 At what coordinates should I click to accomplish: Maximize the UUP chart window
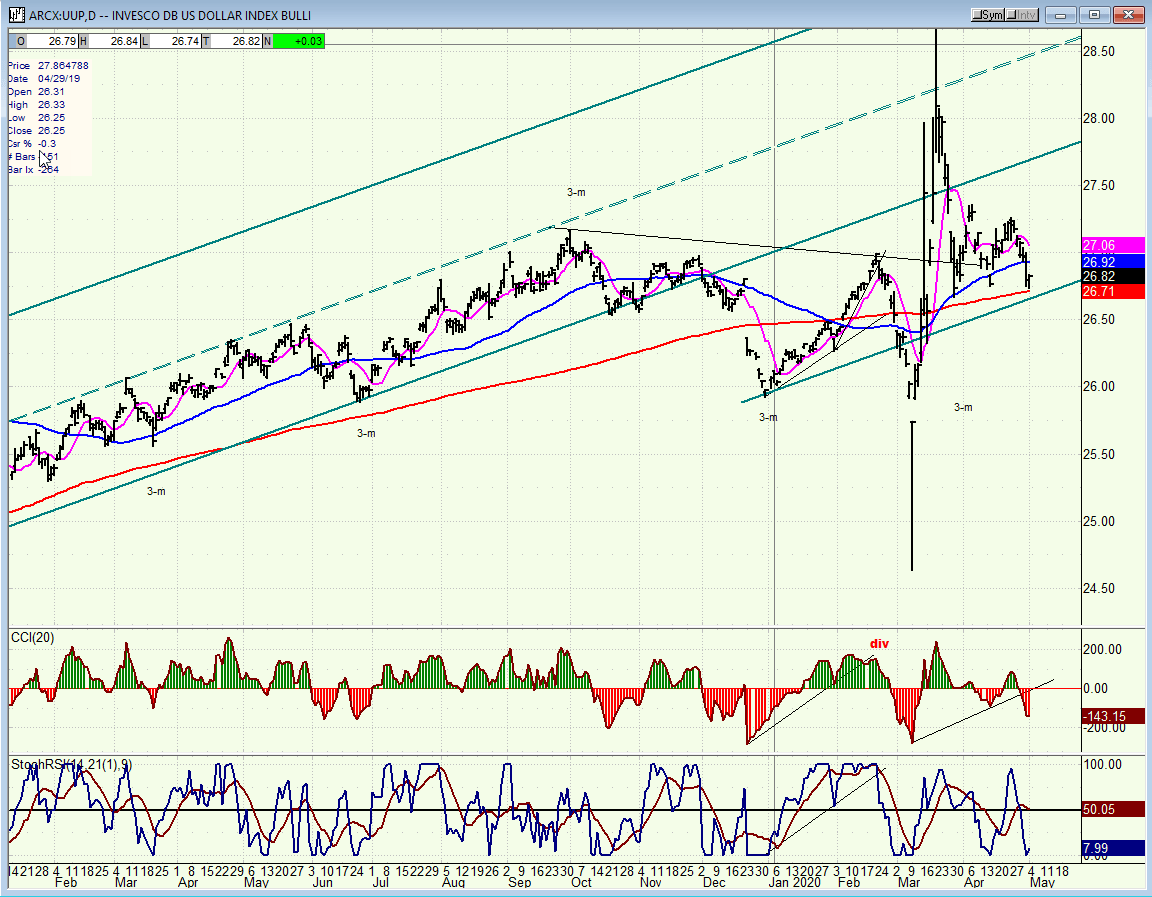[1095, 15]
